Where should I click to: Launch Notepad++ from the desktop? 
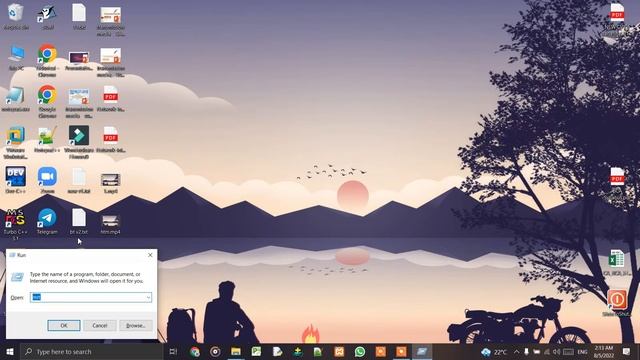(x=47, y=139)
